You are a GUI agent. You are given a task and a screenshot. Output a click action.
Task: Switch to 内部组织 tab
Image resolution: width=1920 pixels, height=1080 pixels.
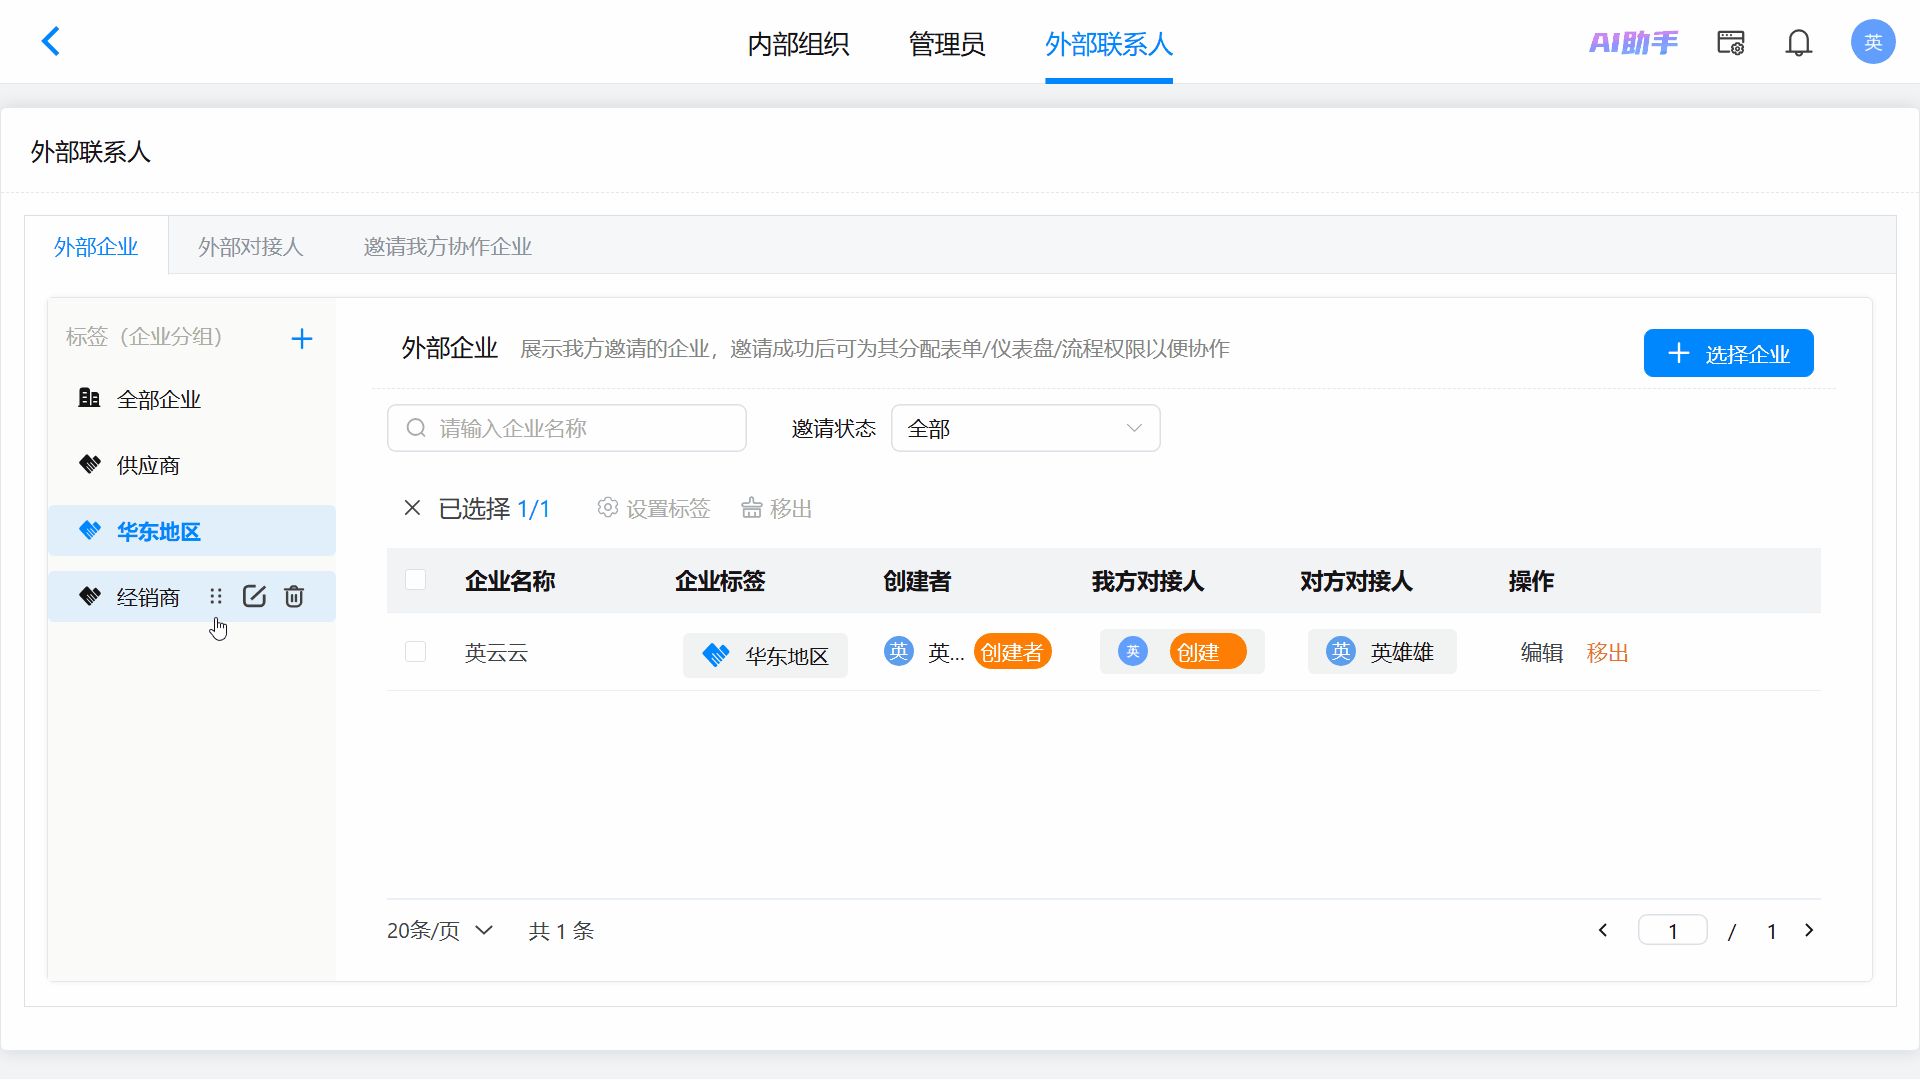799,44
